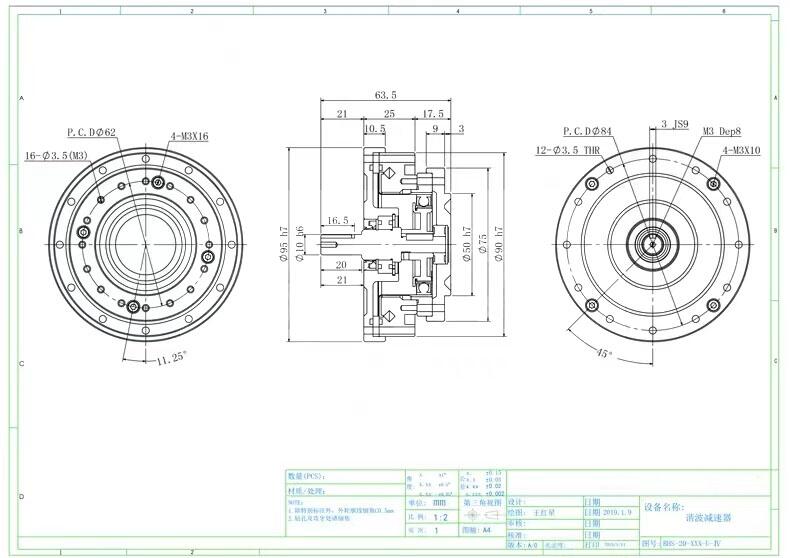The image size is (790, 558).
Task: Select the 12-Ø3.5 THR hole annotation
Action: [x=567, y=150]
